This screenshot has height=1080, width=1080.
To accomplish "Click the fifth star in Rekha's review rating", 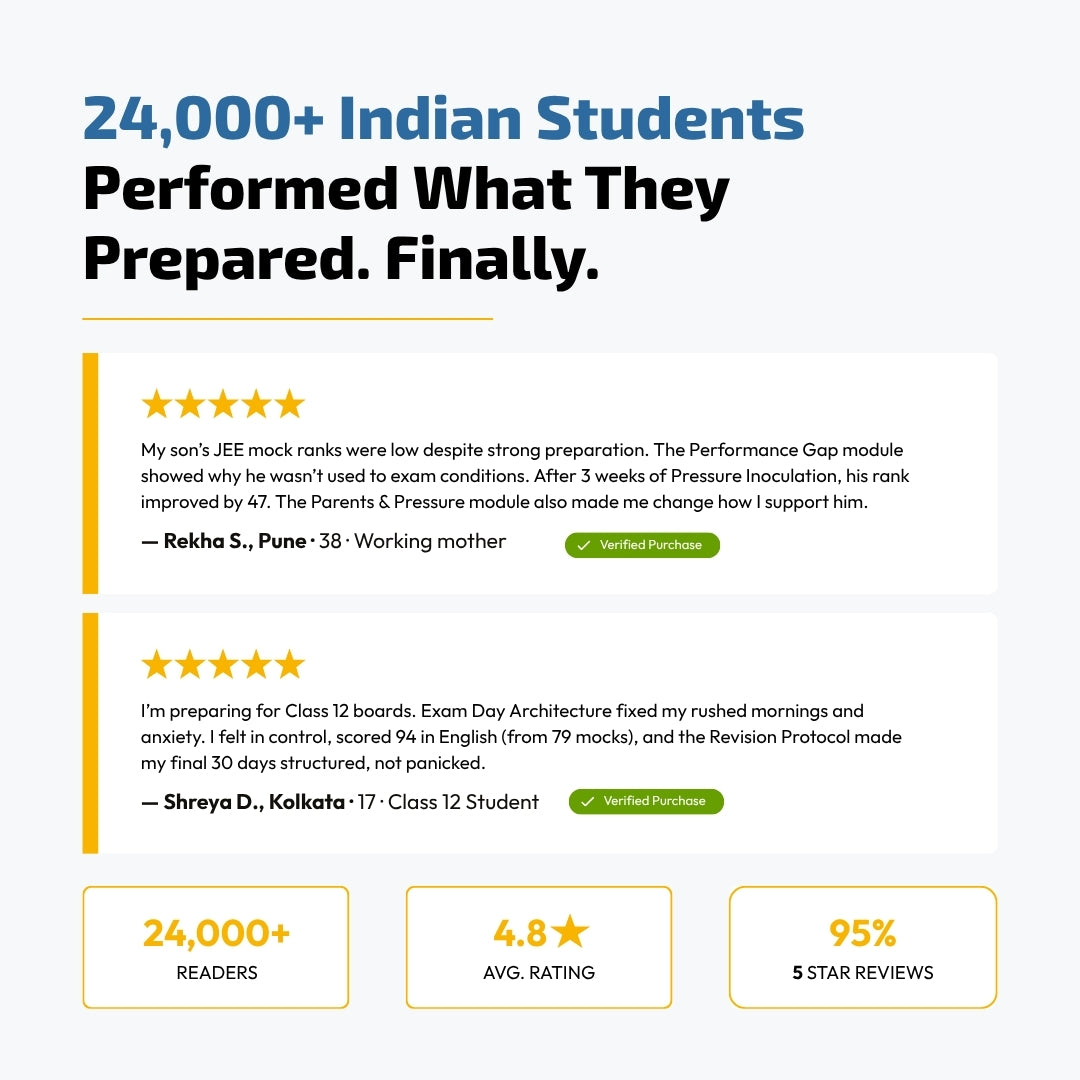I will (x=290, y=405).
